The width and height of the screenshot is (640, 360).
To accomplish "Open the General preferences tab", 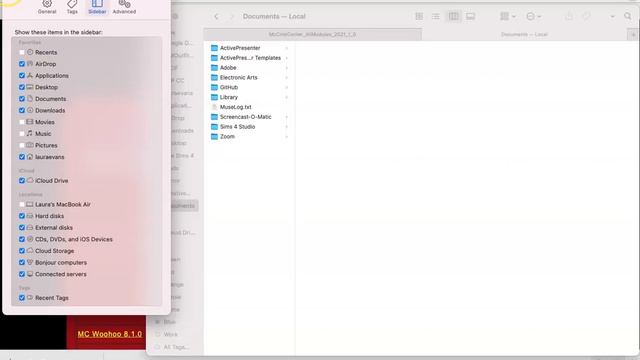I will 47,7.
